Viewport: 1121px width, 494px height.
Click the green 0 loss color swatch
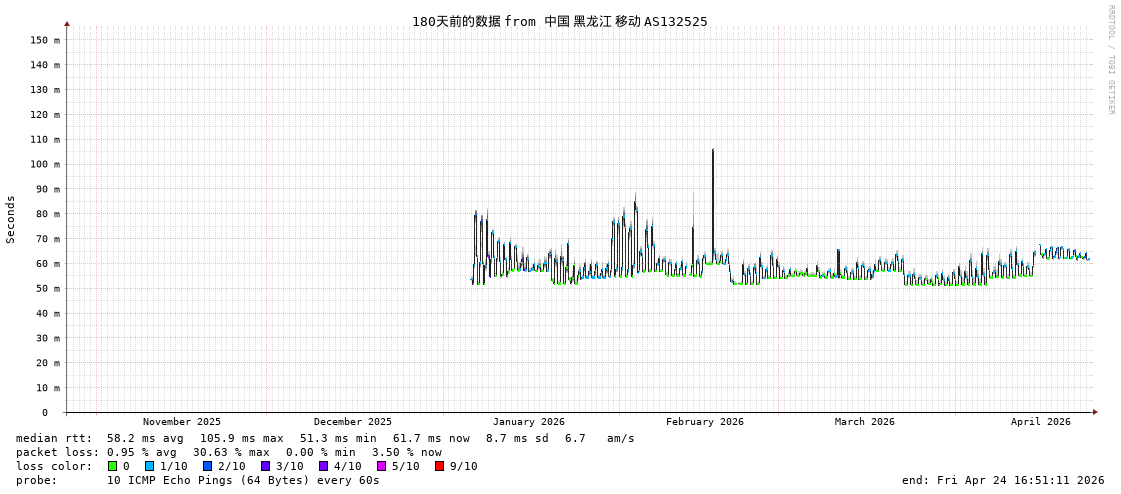click(x=112, y=466)
